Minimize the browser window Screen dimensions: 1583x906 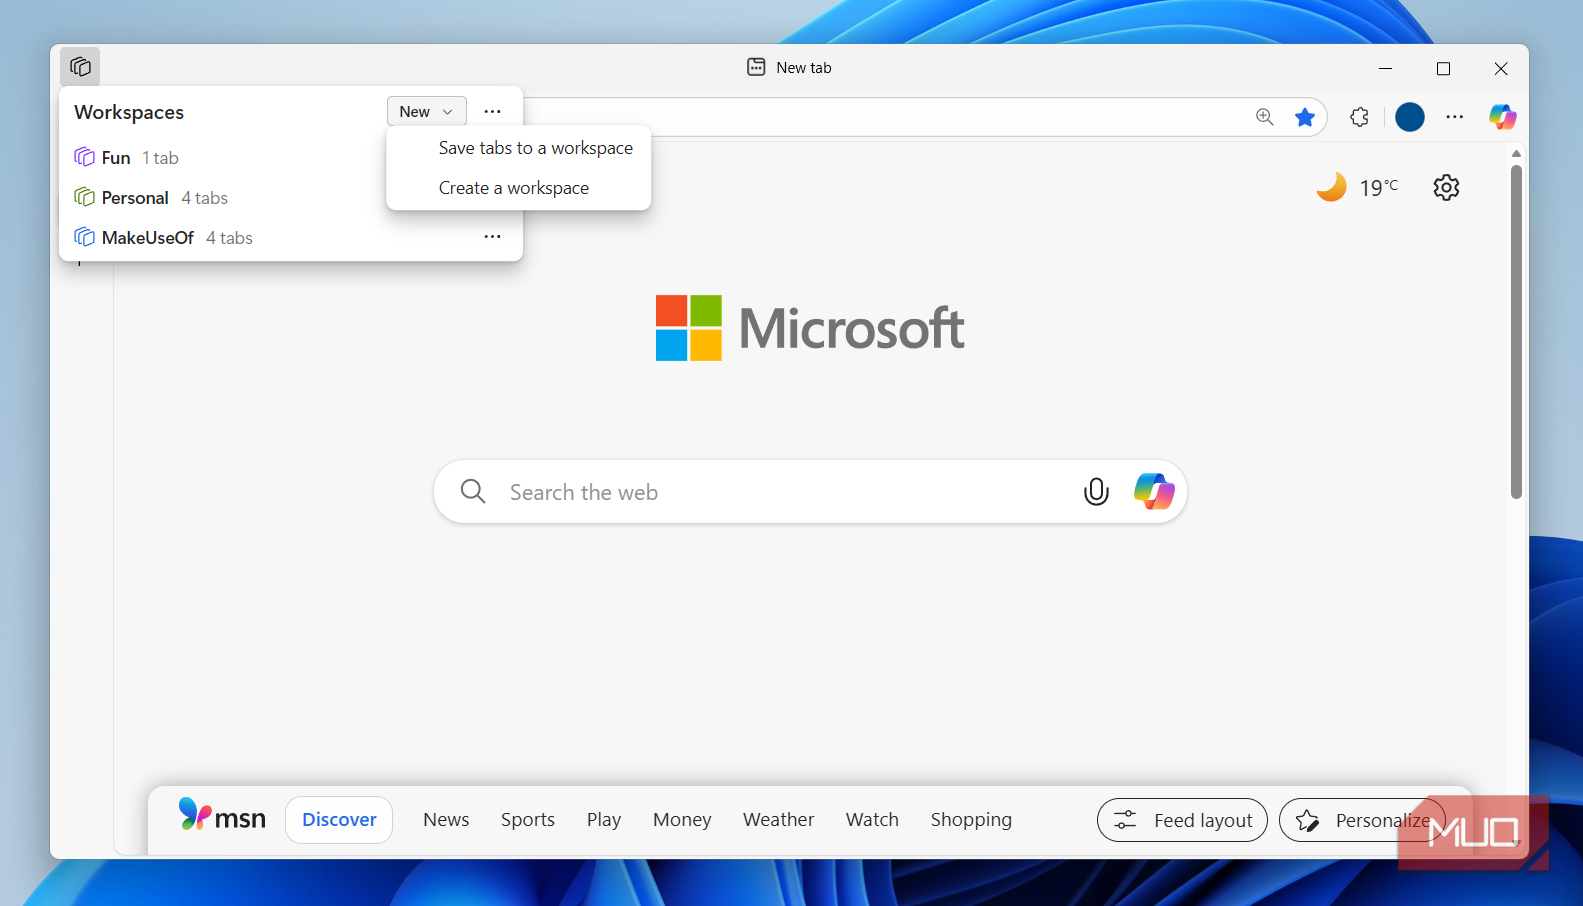point(1385,68)
